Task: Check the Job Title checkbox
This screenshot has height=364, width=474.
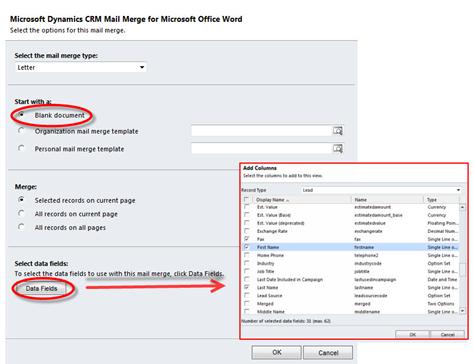Action: coord(247,271)
